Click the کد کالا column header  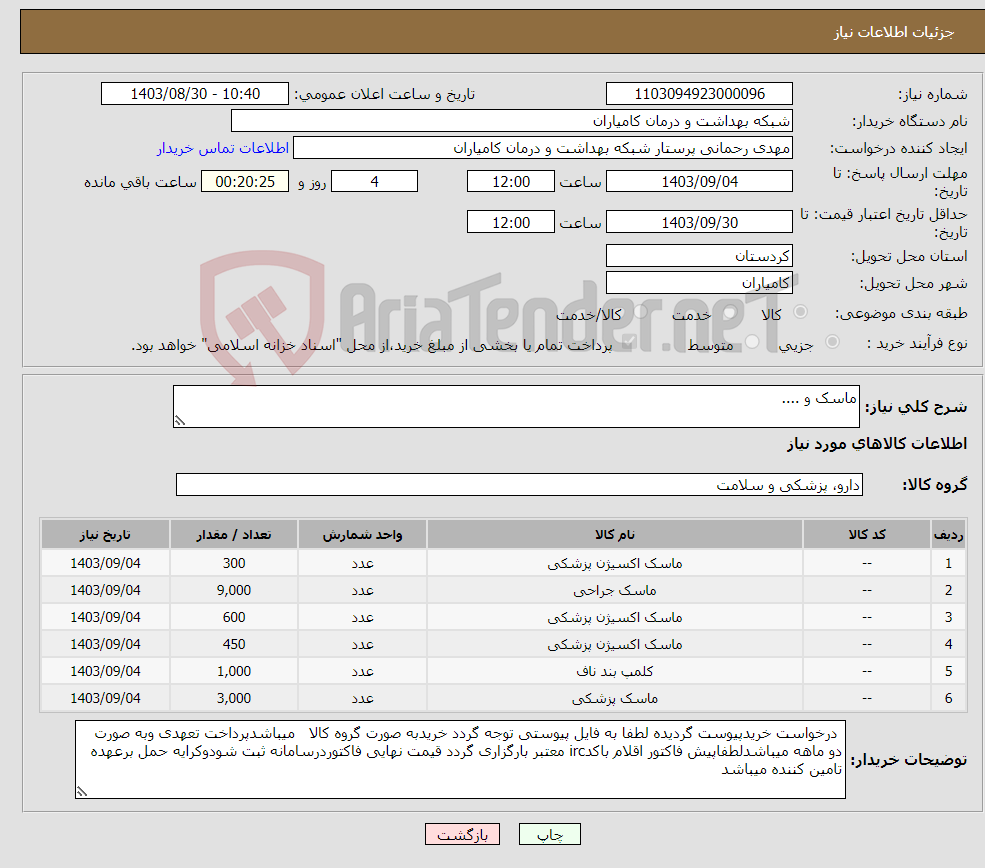(x=867, y=534)
